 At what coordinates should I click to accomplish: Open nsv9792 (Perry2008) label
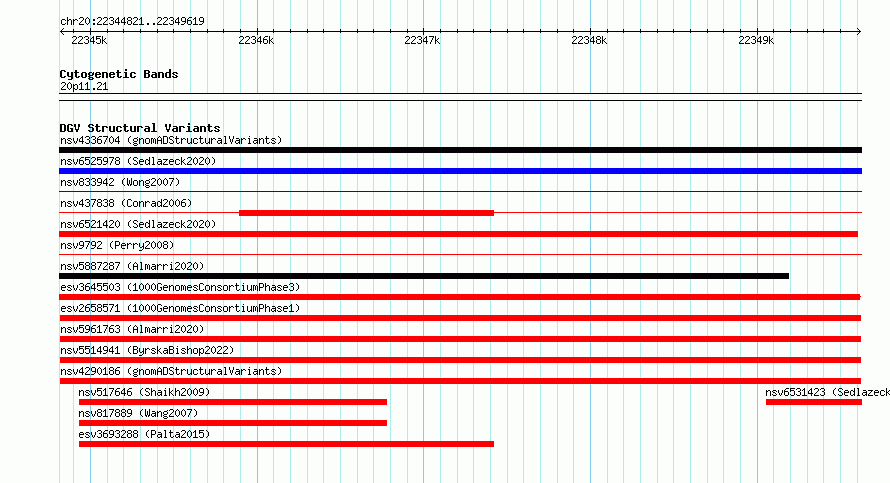117,245
